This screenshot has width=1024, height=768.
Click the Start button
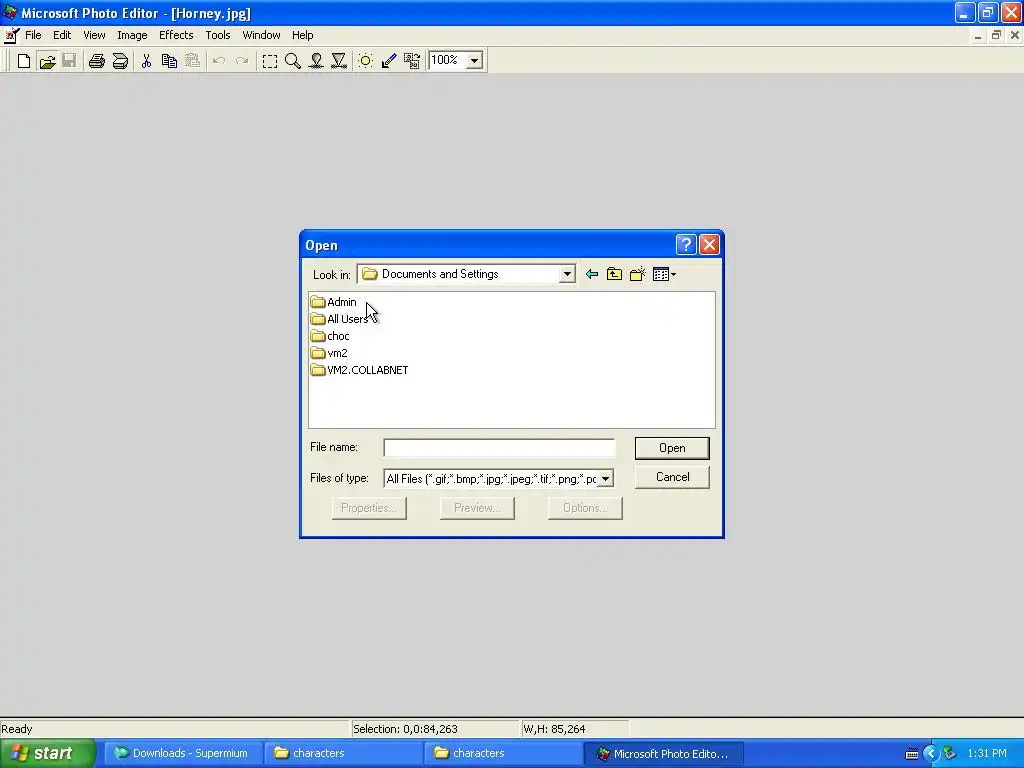[x=47, y=754]
